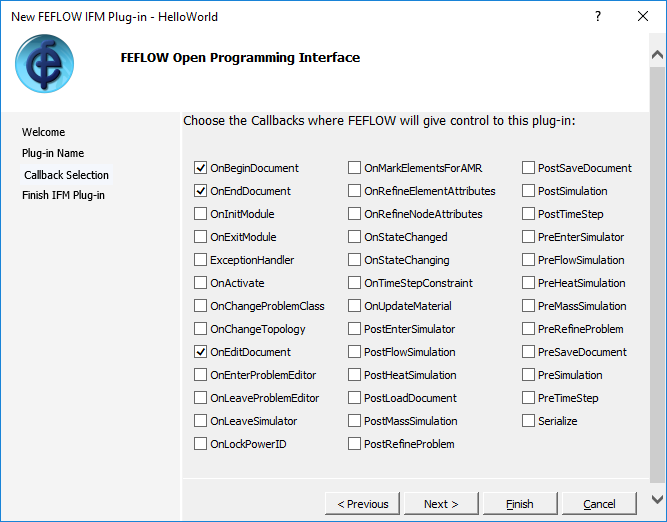Click the FEFLOW logo icon
Screen dimensions: 667x522
point(44,64)
